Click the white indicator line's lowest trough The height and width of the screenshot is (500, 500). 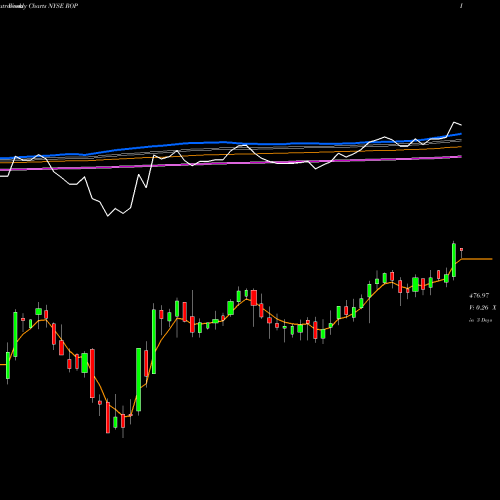click(108, 216)
